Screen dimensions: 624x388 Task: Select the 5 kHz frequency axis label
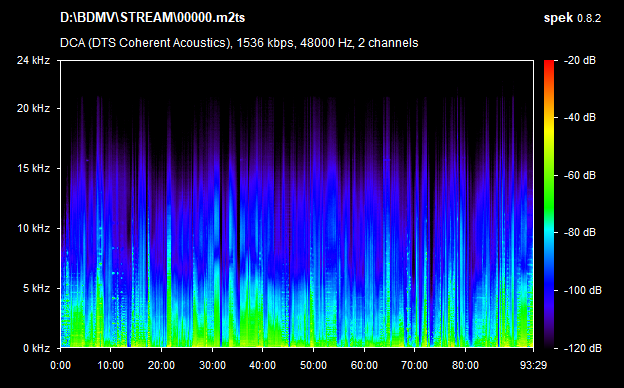click(x=36, y=288)
